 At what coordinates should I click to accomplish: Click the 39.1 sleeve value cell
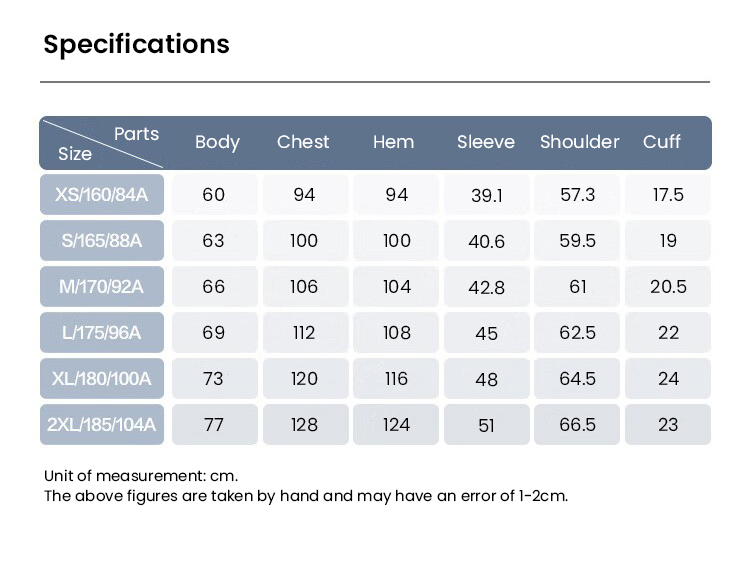pyautogui.click(x=487, y=195)
